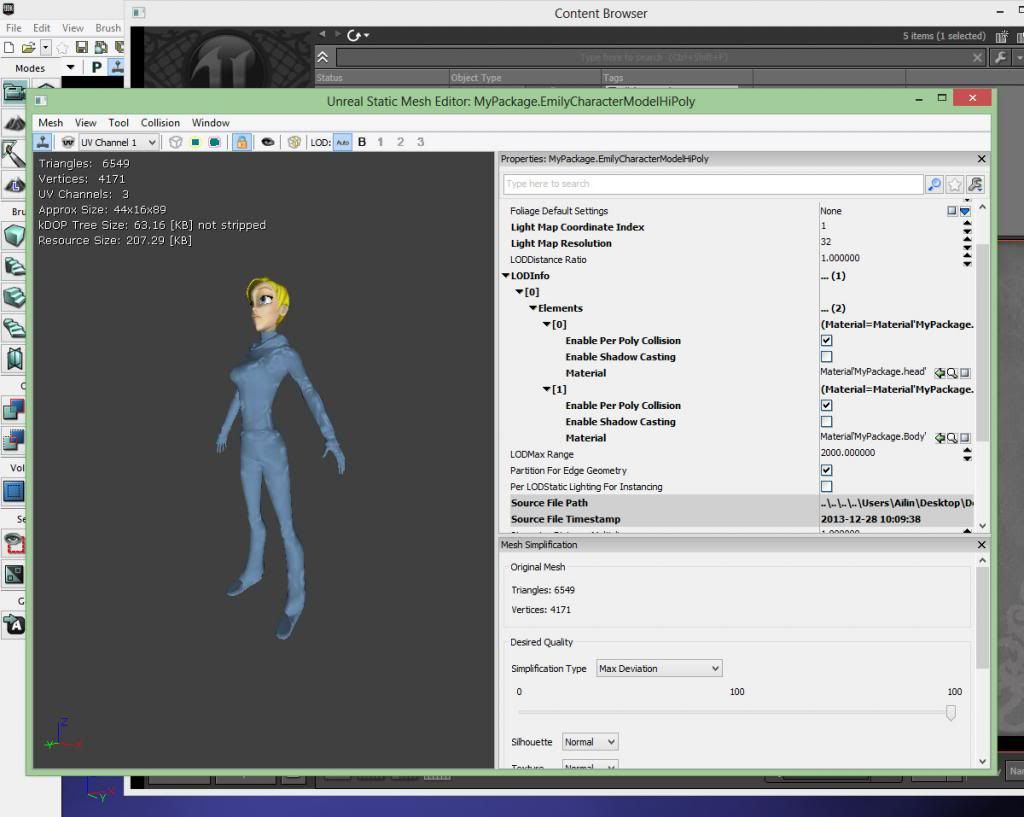Screen dimensions: 1024x817
Task: Toggle Enable Shadow Casting for element 1
Action: (x=826, y=422)
